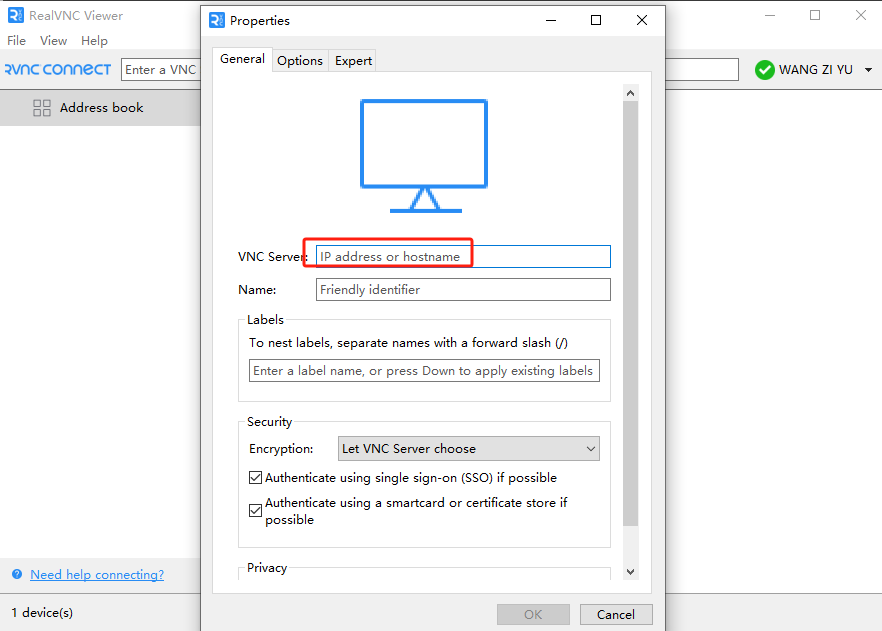Image resolution: width=882 pixels, height=631 pixels.
Task: Close the Properties dialog
Action: tap(642, 20)
